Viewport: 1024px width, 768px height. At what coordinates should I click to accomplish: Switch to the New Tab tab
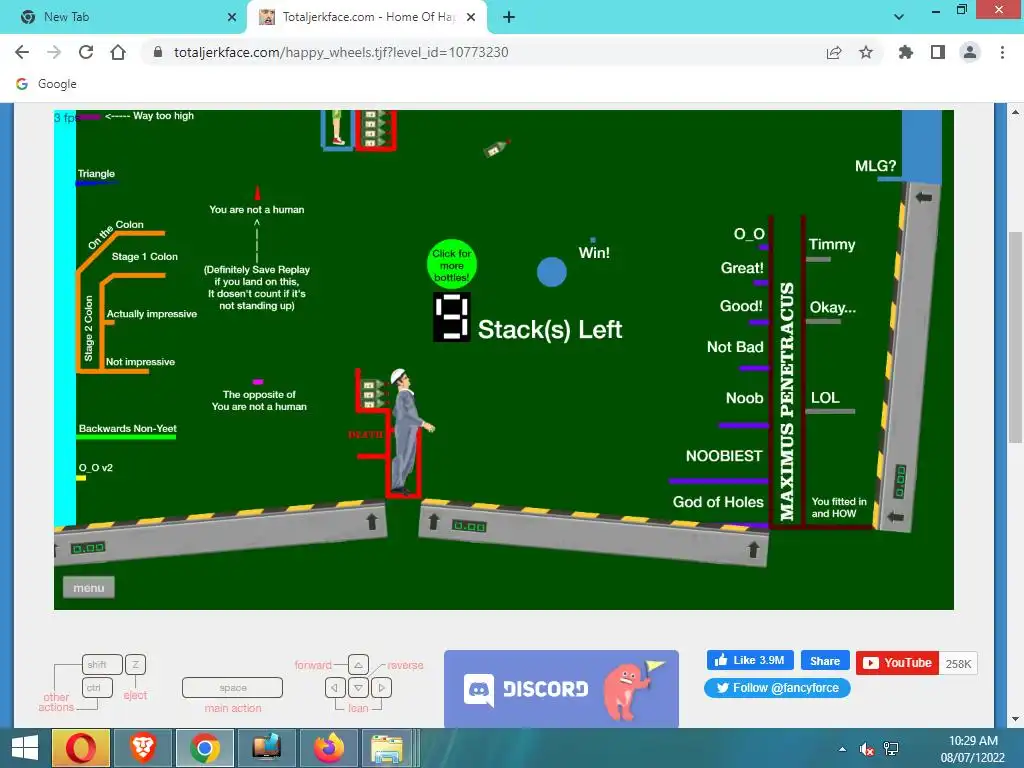[x=124, y=17]
